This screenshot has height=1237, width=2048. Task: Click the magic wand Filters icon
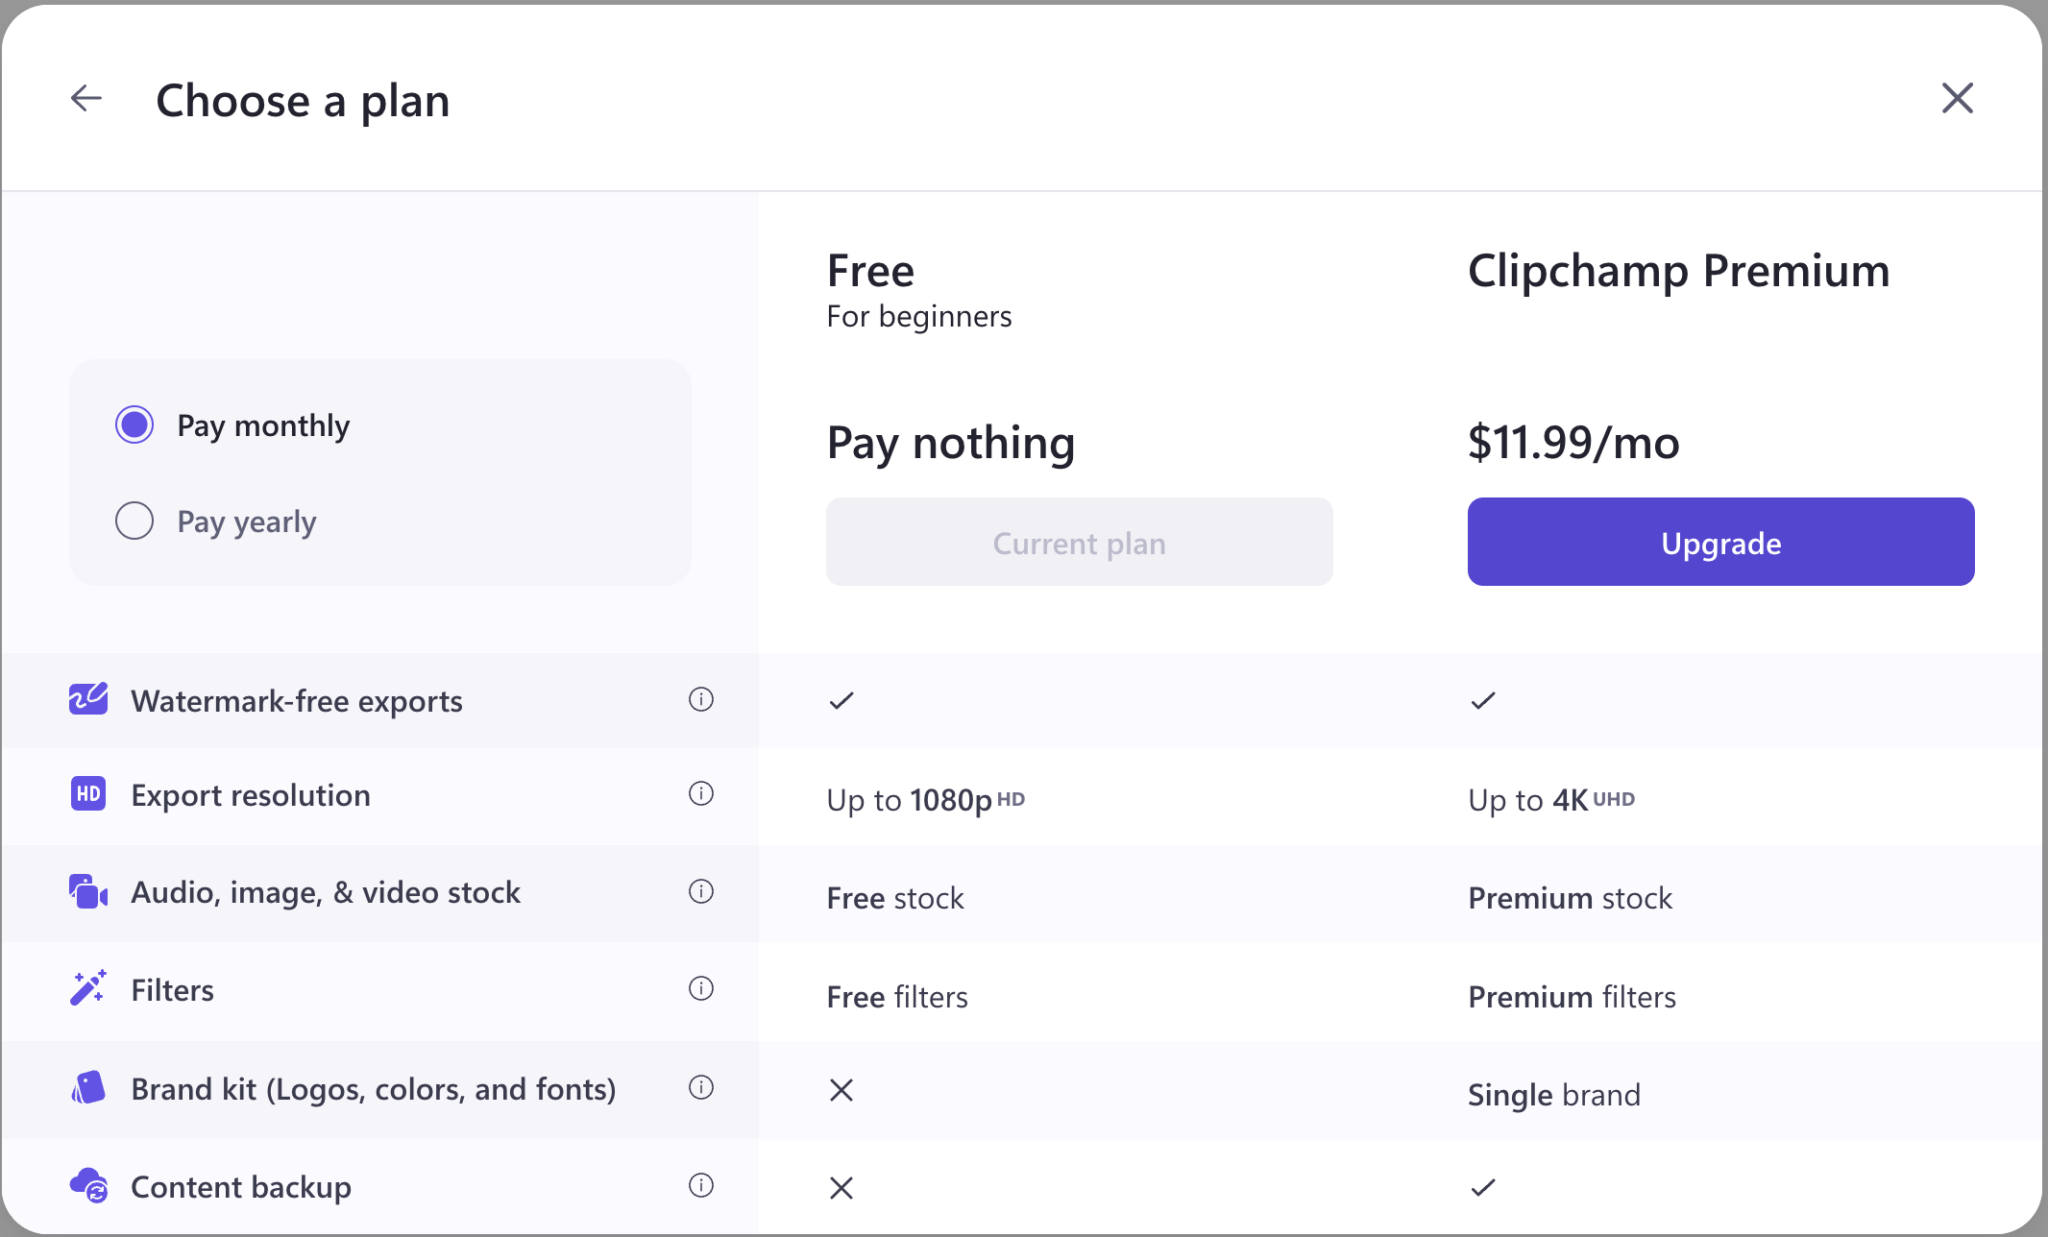pyautogui.click(x=88, y=988)
